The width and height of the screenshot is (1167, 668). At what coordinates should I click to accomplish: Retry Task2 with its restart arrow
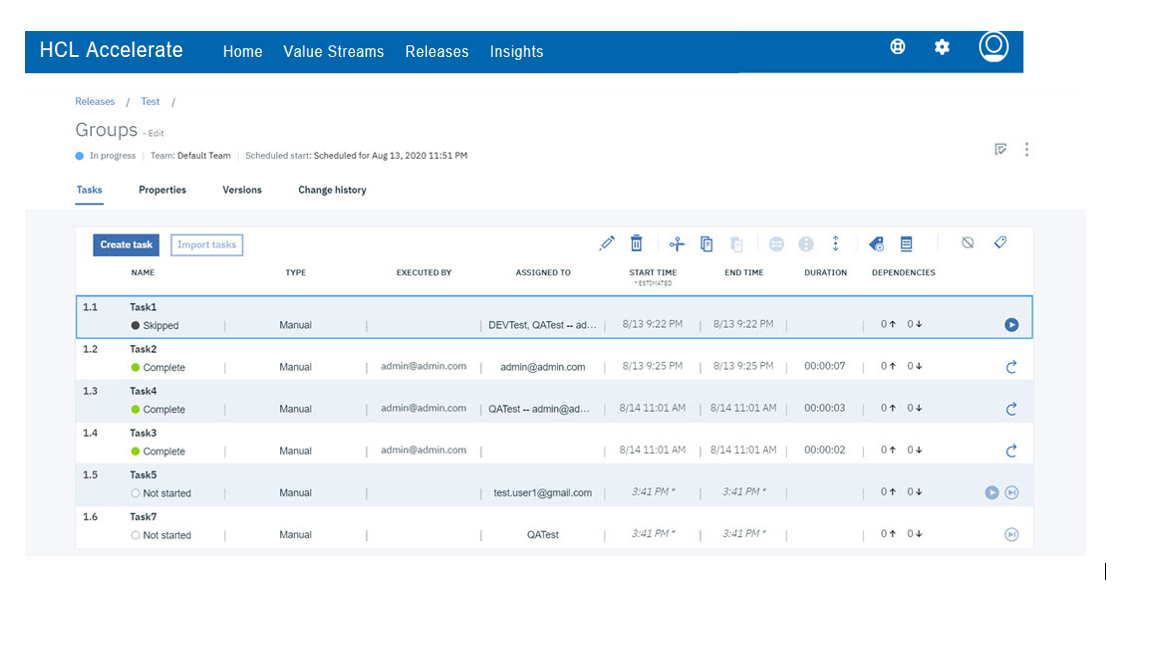click(x=1011, y=366)
